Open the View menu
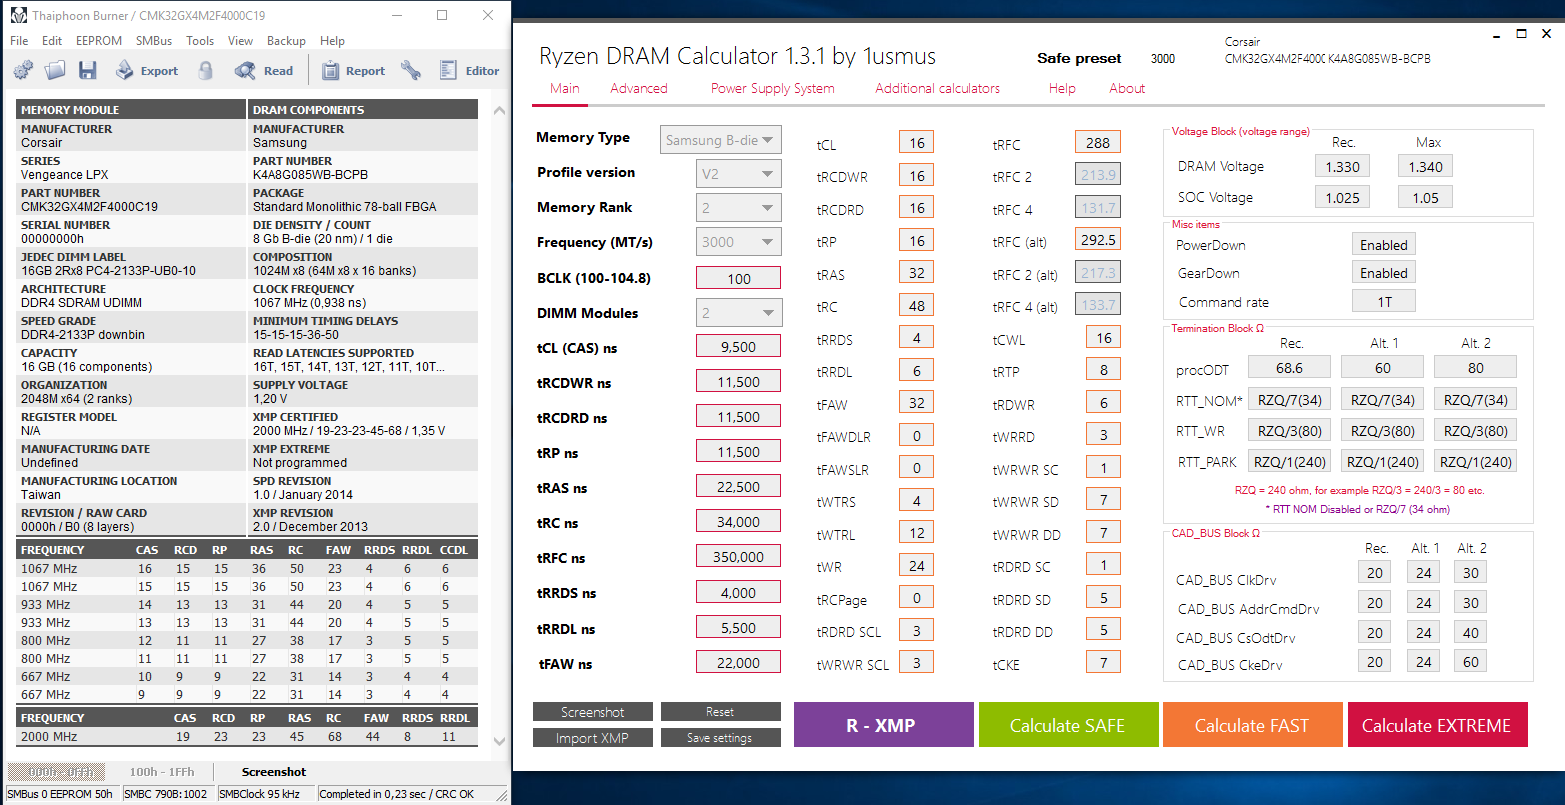The width and height of the screenshot is (1565, 805). 240,41
